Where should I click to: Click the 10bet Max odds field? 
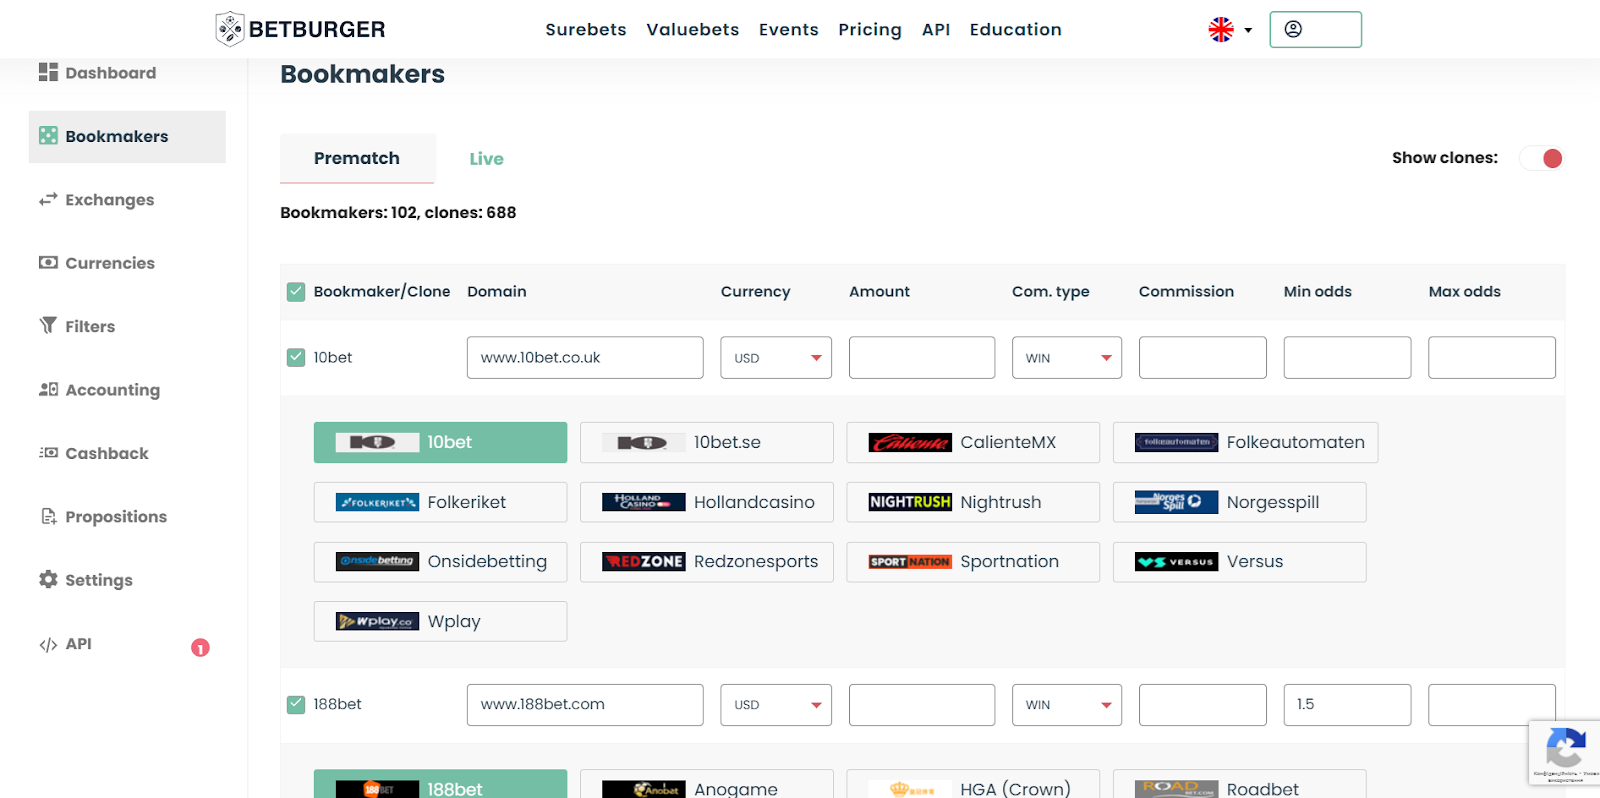click(x=1492, y=357)
